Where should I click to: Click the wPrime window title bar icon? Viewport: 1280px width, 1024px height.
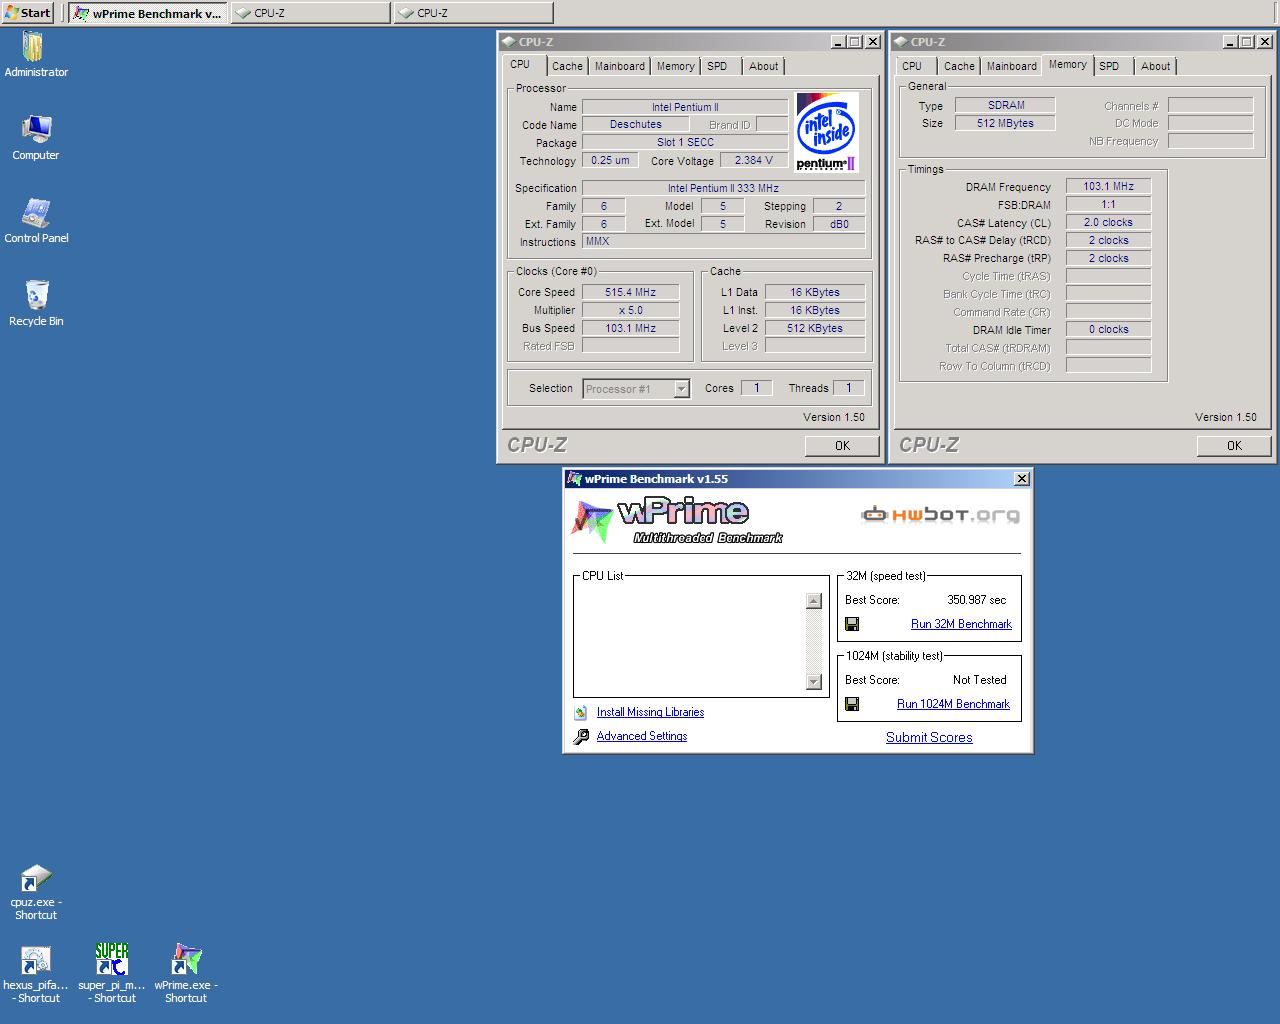574,479
